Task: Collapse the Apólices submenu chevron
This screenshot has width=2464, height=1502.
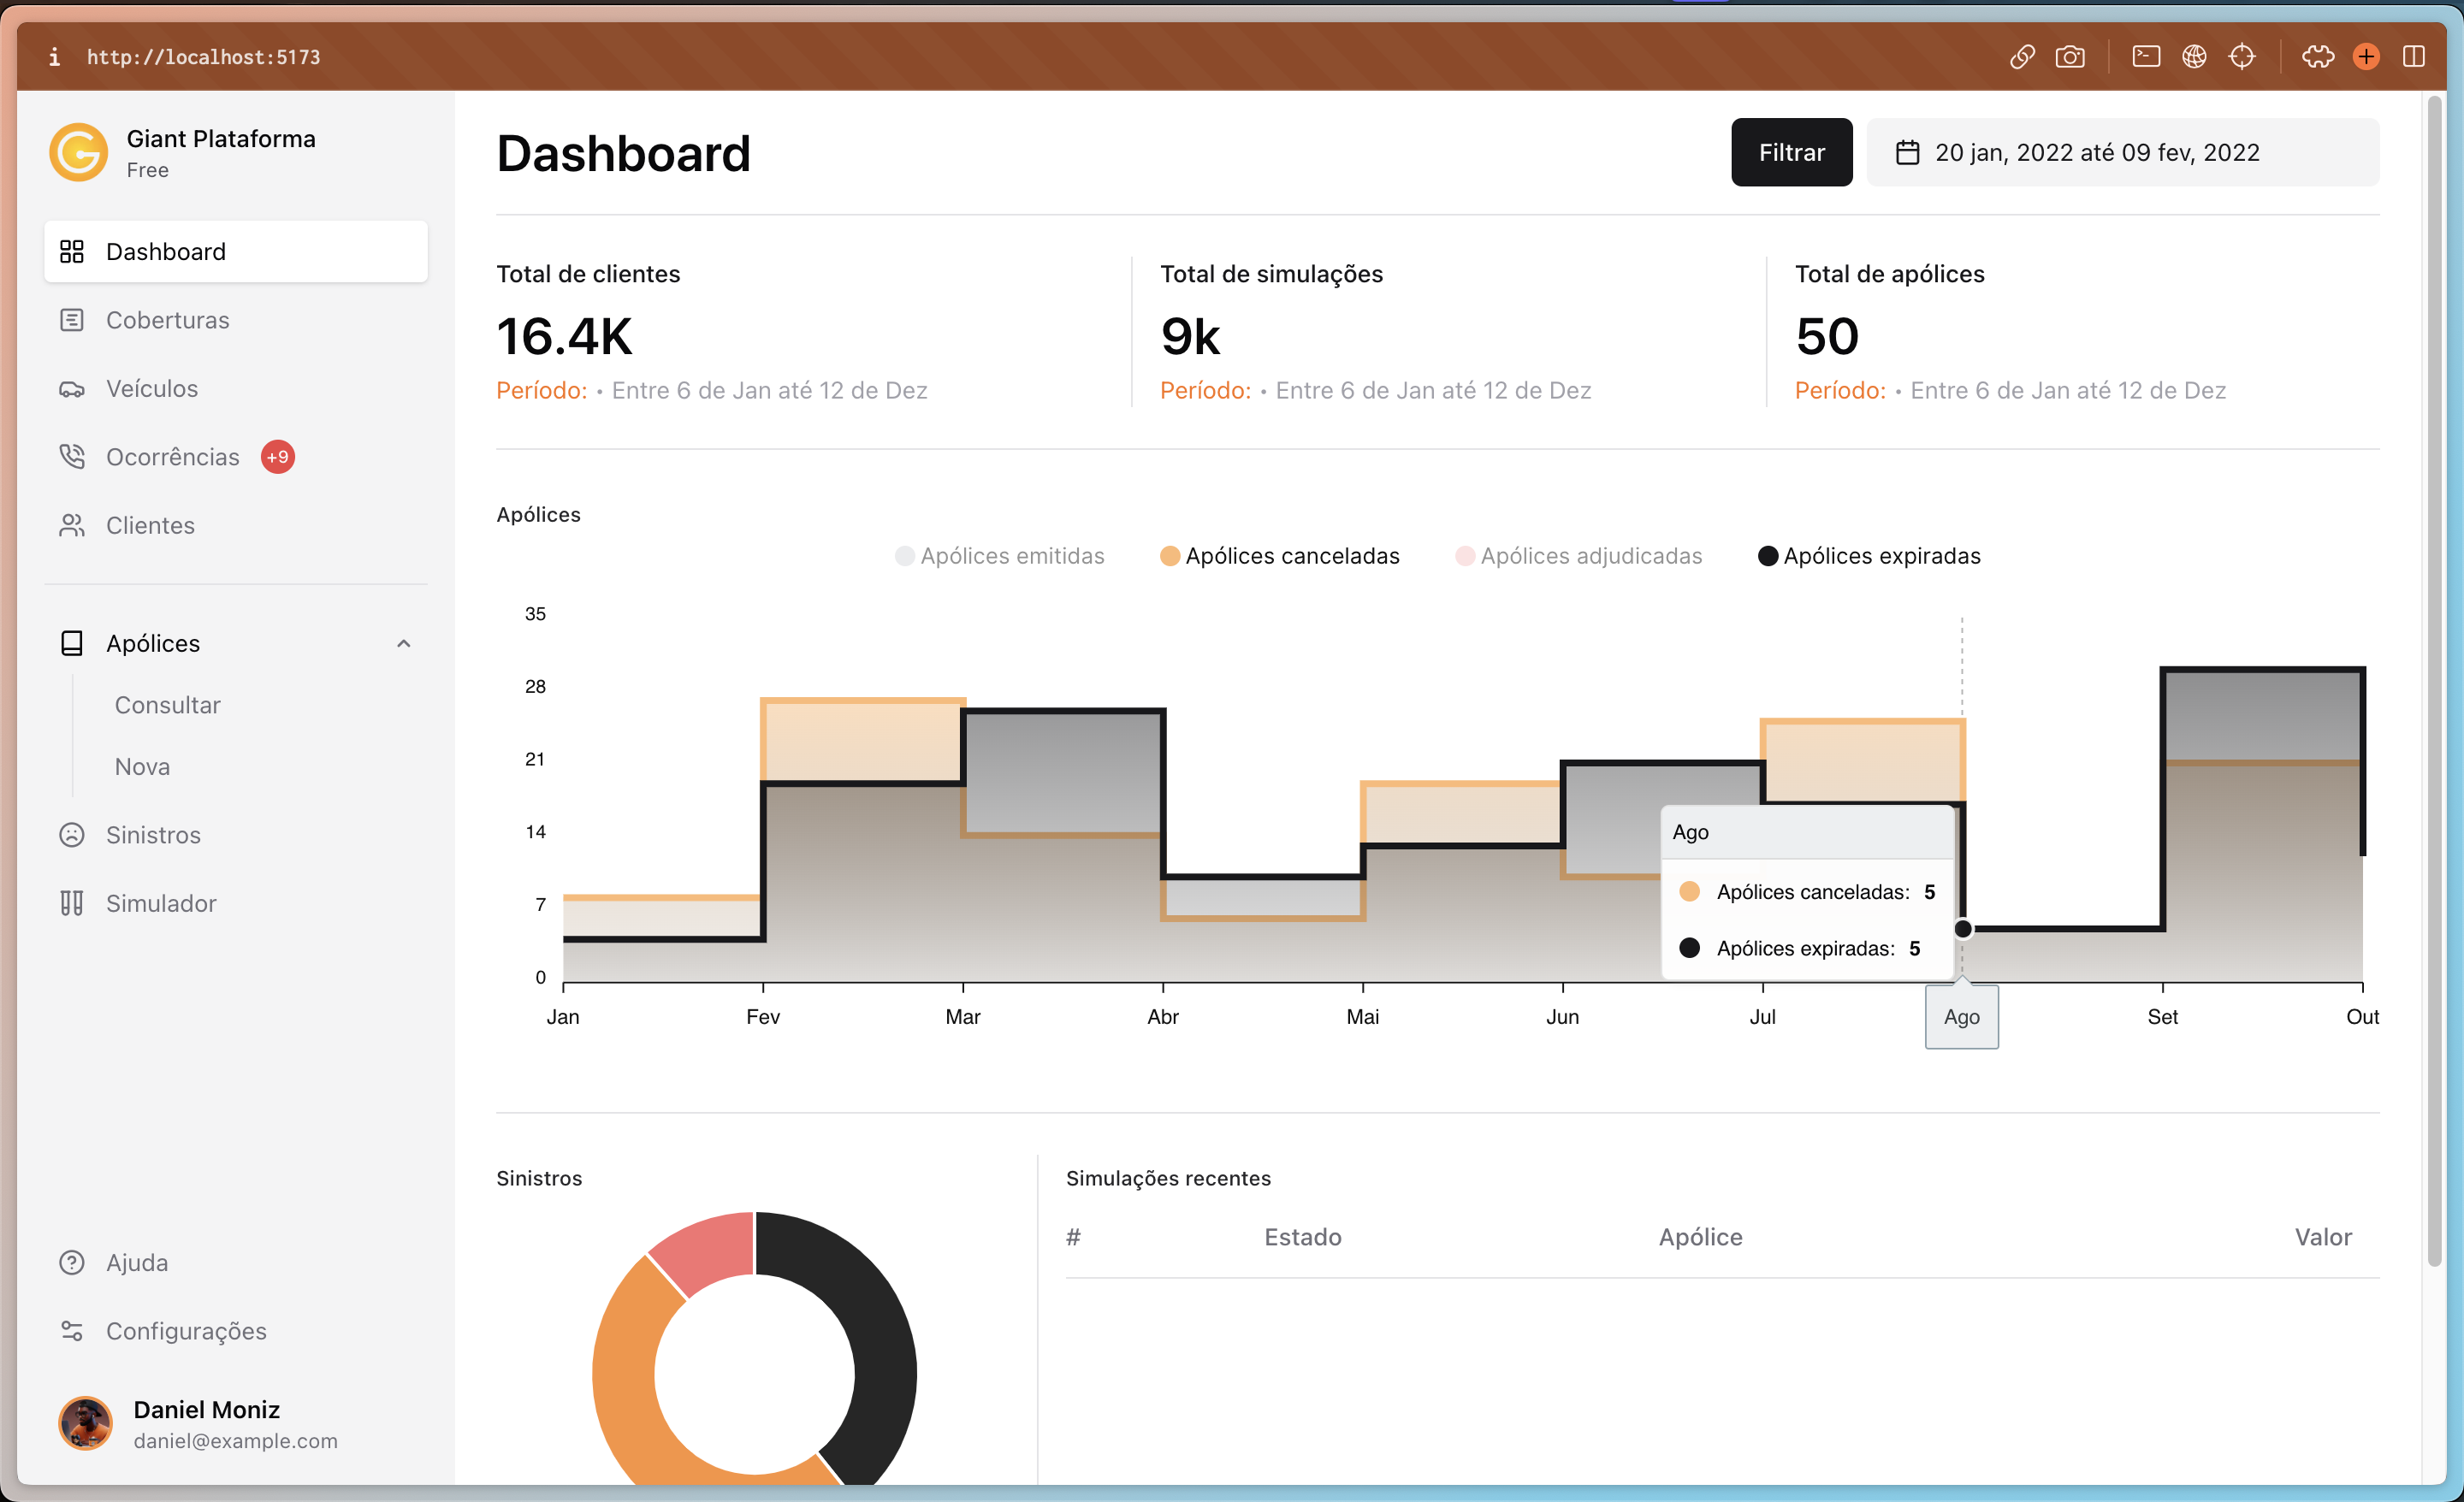Action: [404, 643]
